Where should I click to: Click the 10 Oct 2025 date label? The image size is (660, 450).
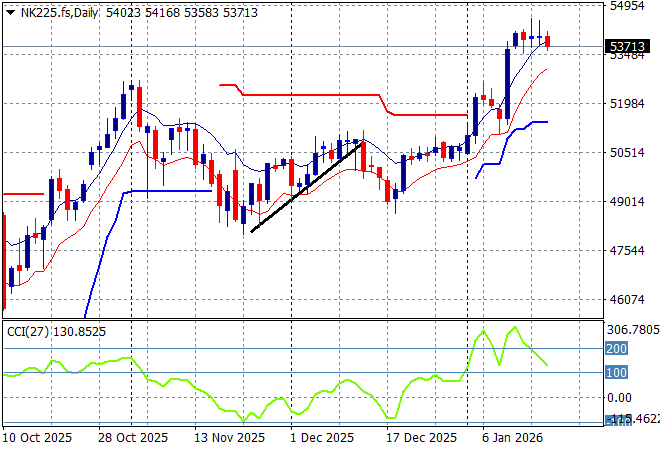[x=38, y=438]
